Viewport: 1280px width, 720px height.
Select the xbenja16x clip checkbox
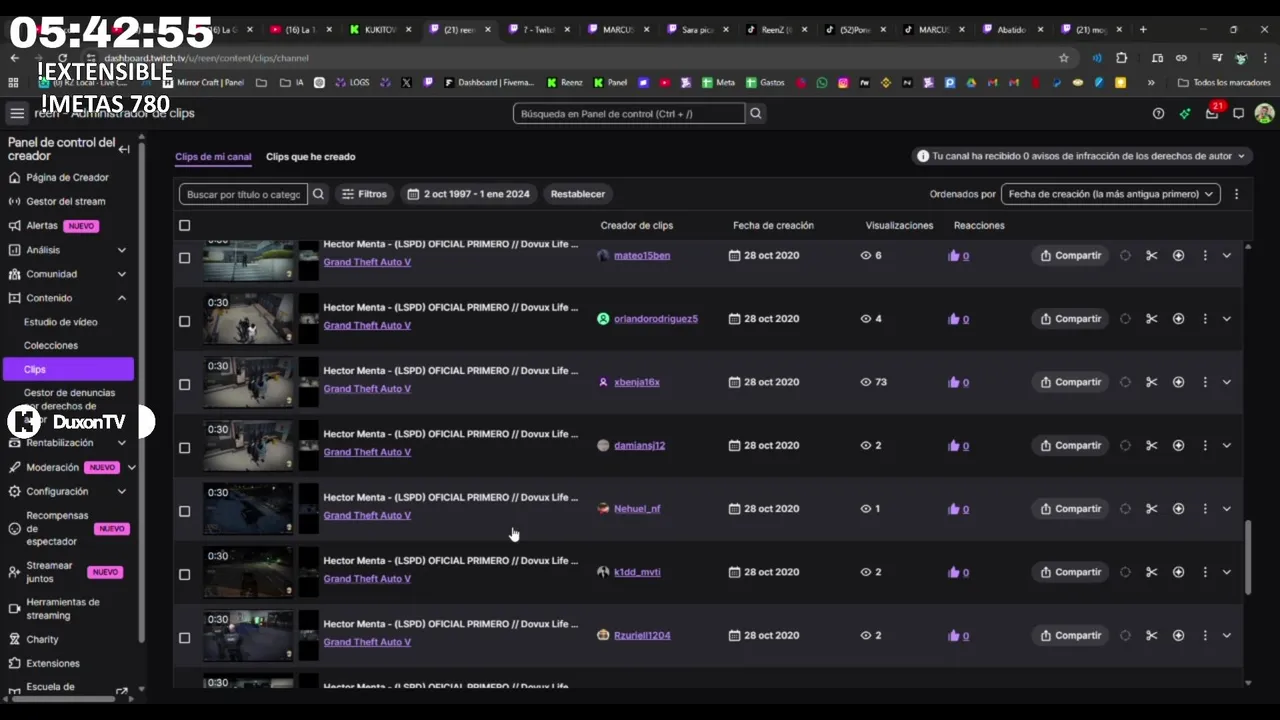[x=184, y=384]
